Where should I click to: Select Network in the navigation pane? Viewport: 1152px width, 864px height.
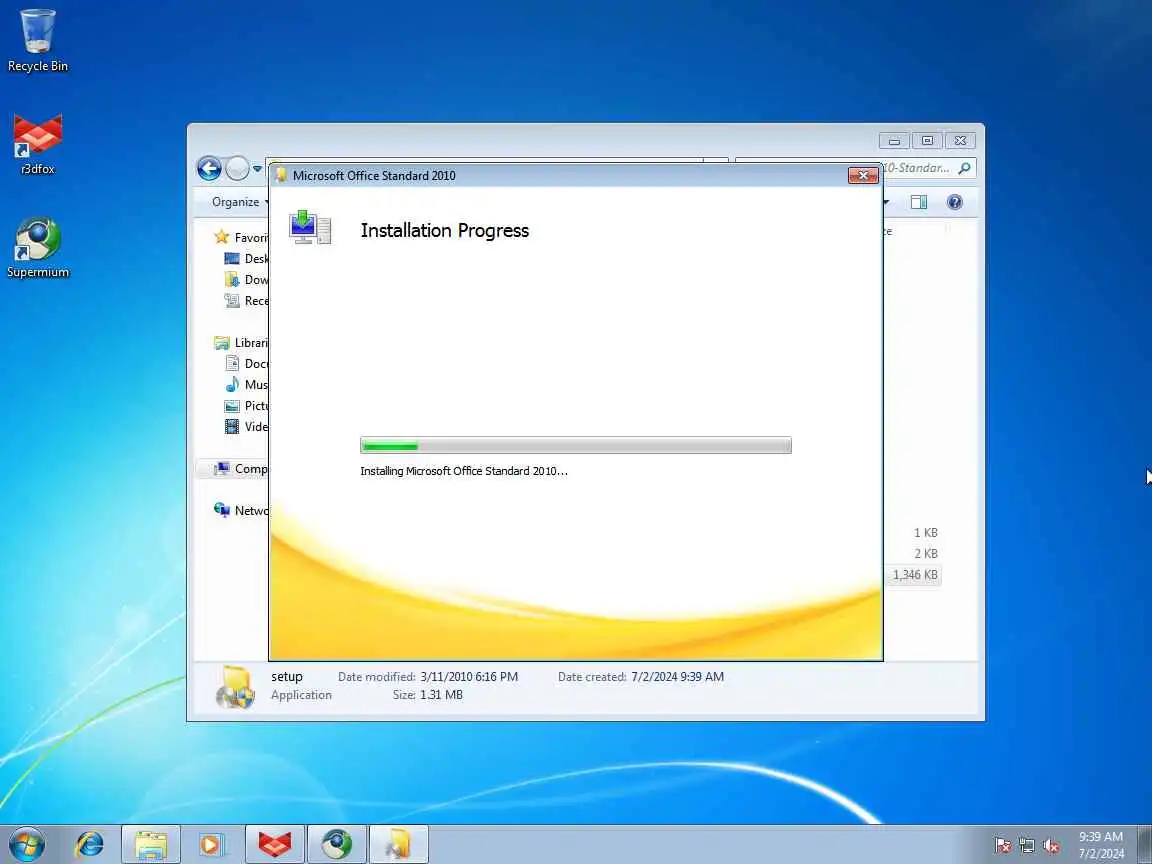pos(240,511)
